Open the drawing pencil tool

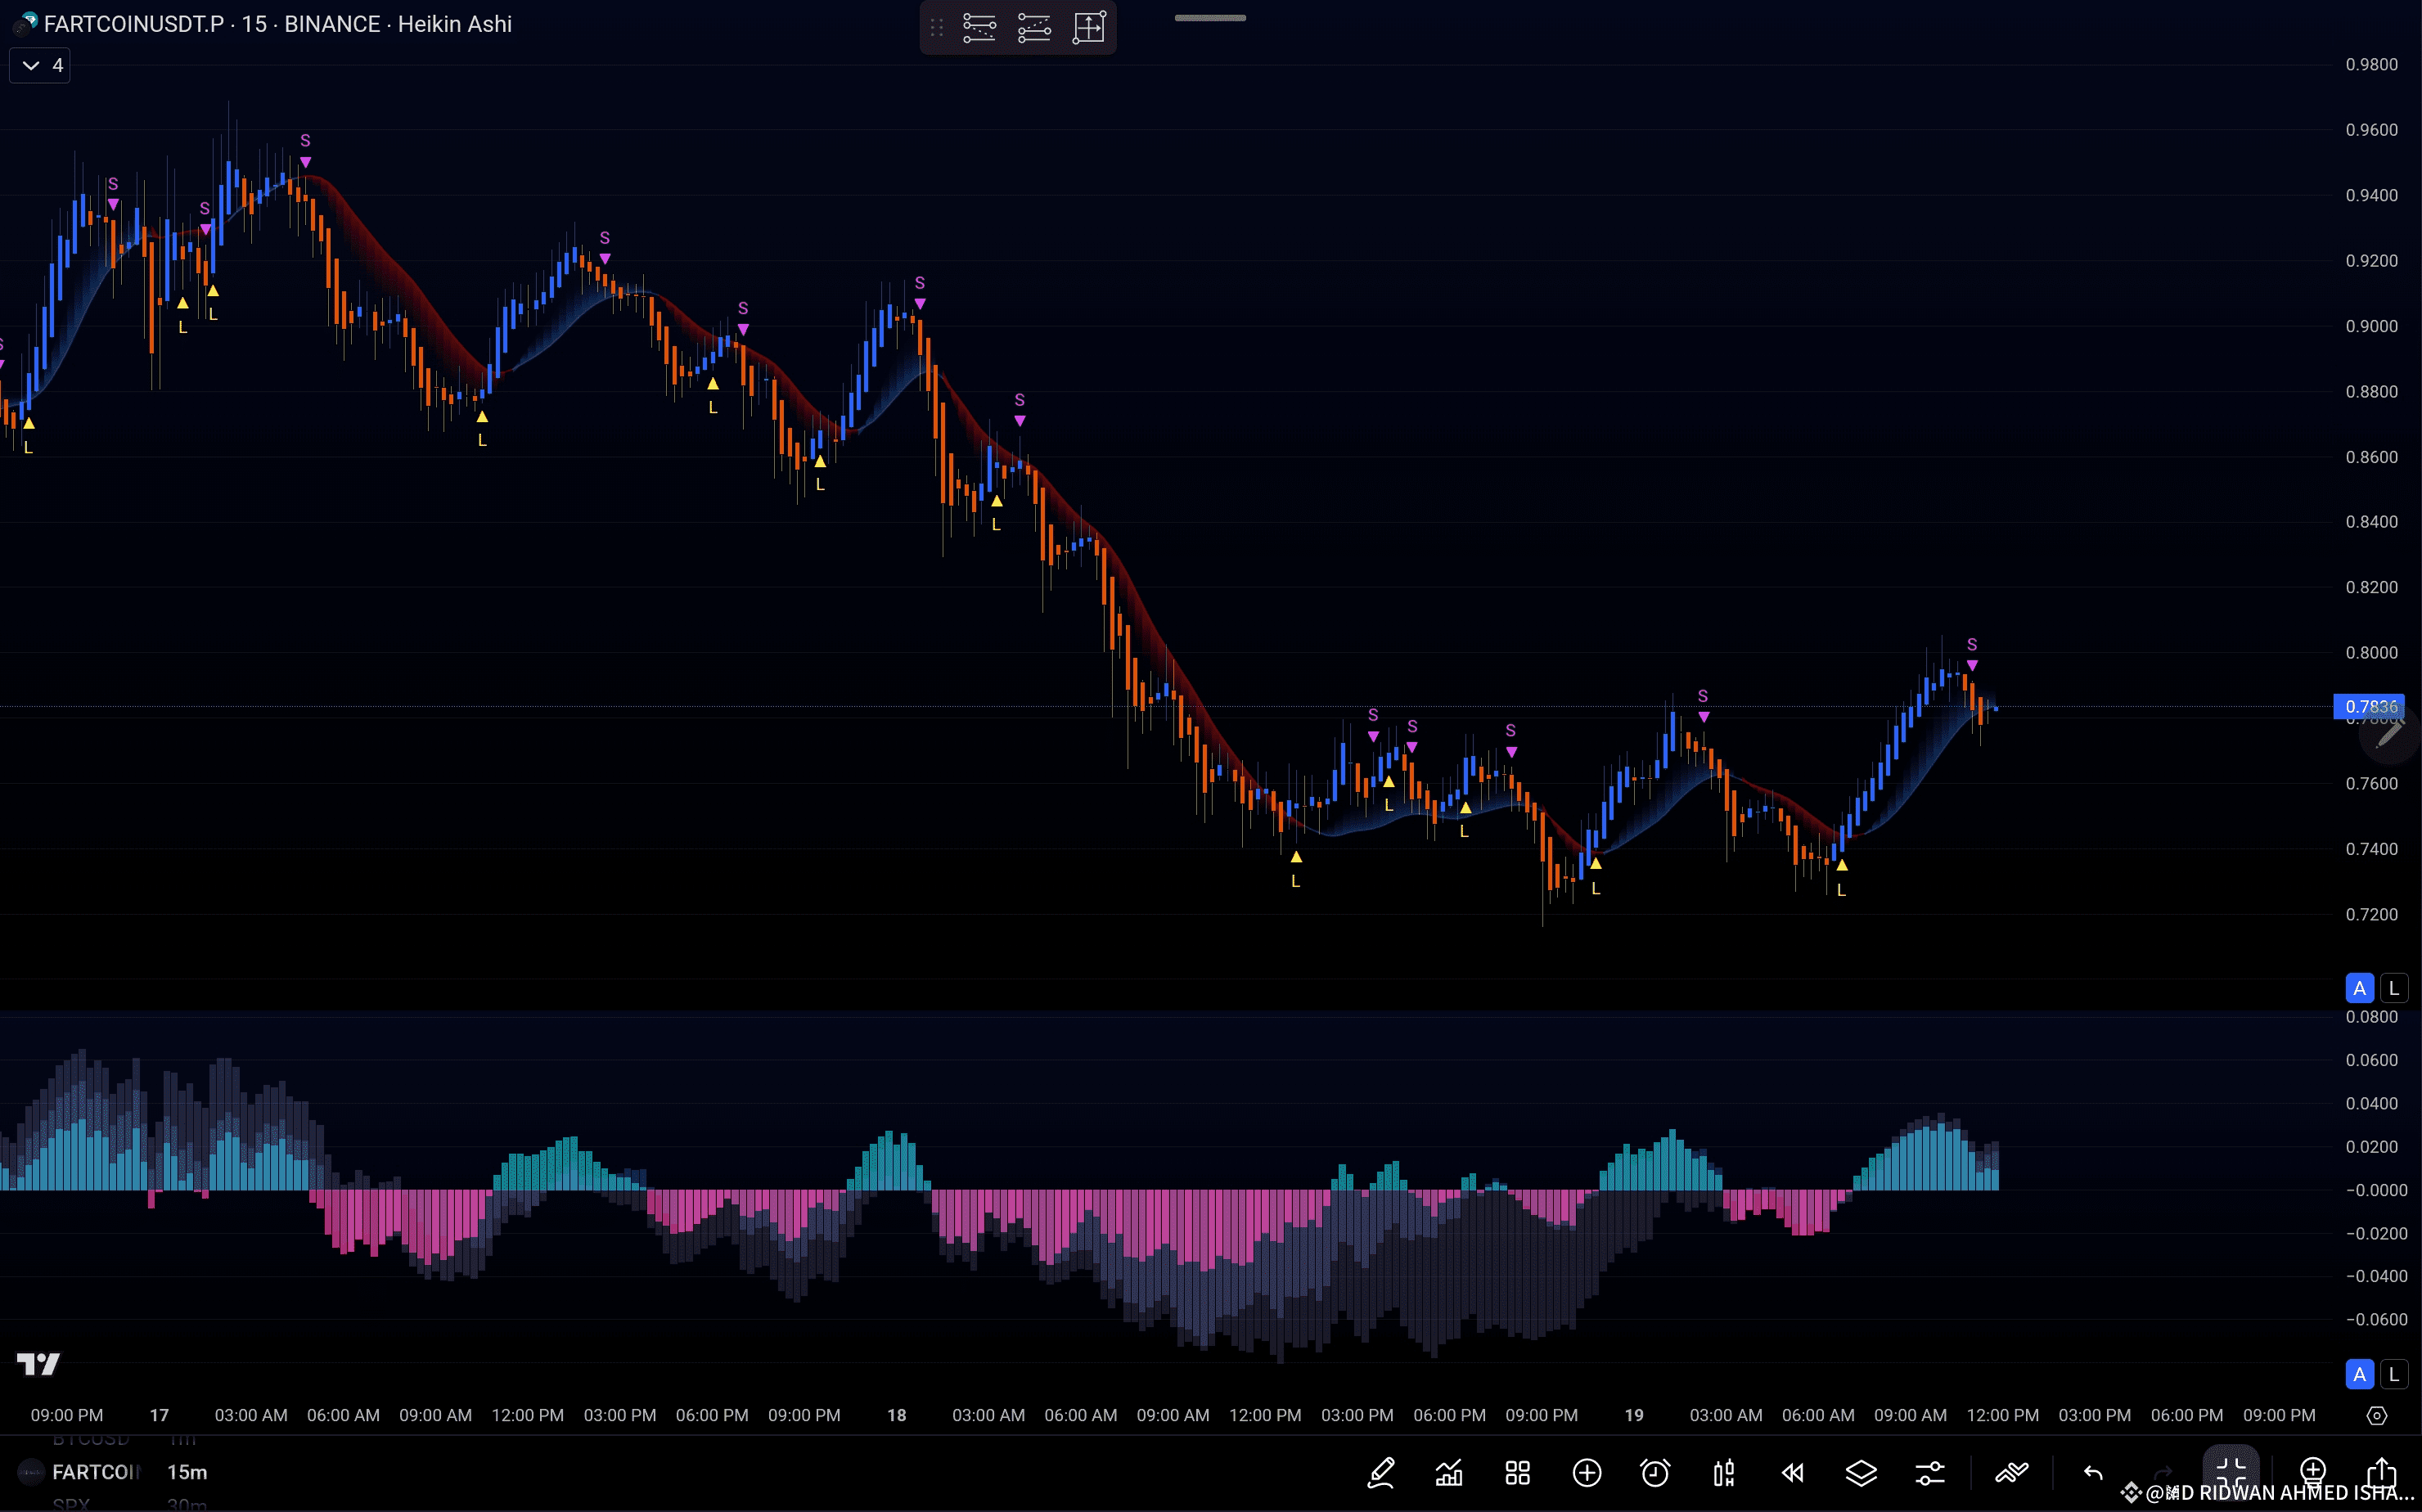[1381, 1473]
